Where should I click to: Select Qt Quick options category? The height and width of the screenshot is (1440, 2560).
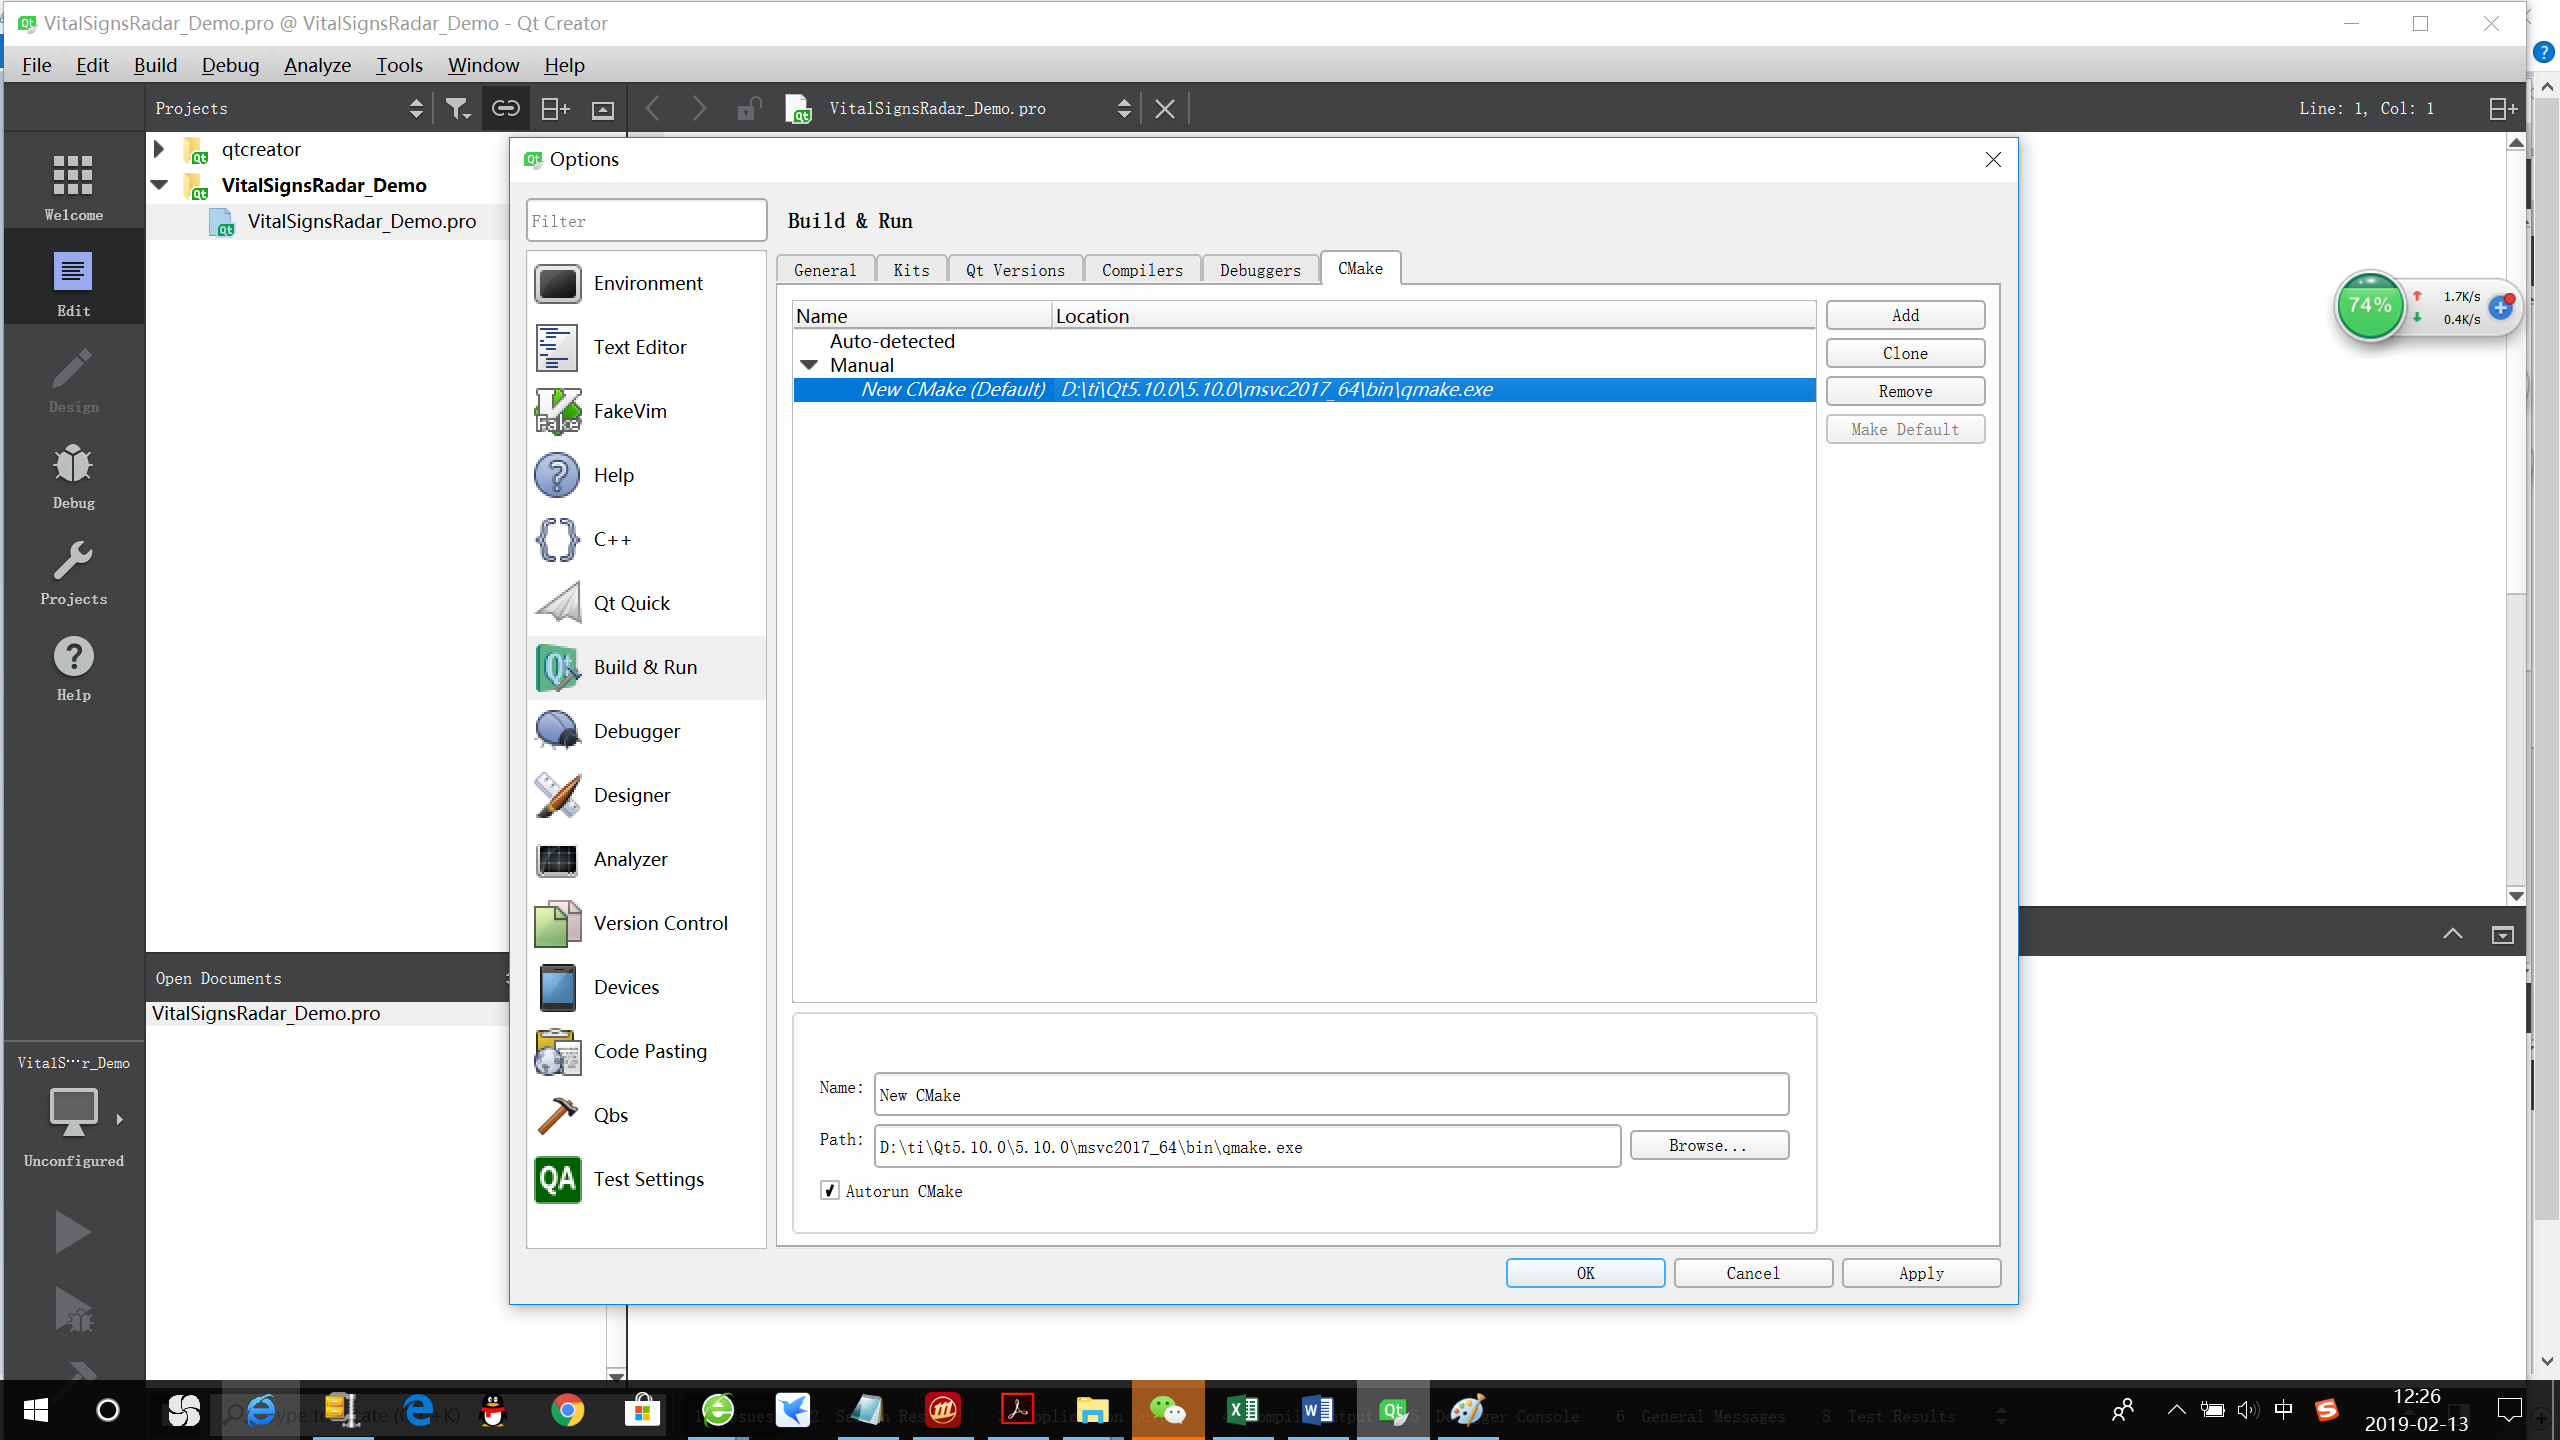(646, 603)
